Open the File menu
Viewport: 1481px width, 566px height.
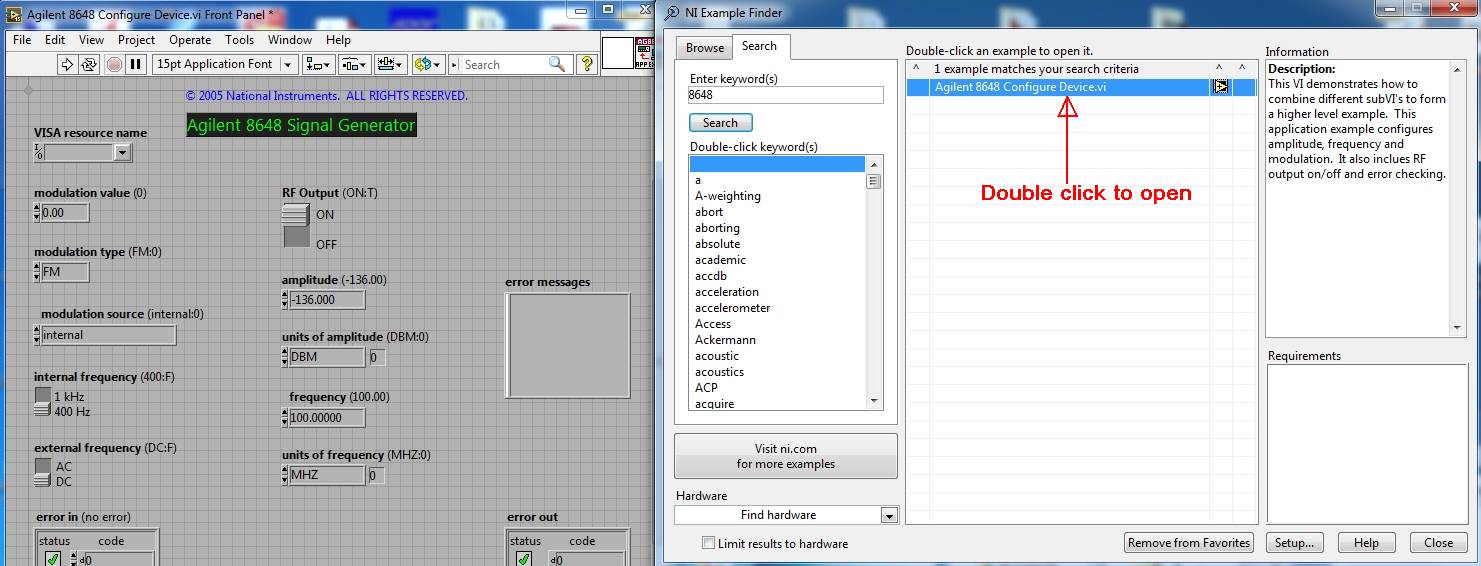click(x=22, y=40)
